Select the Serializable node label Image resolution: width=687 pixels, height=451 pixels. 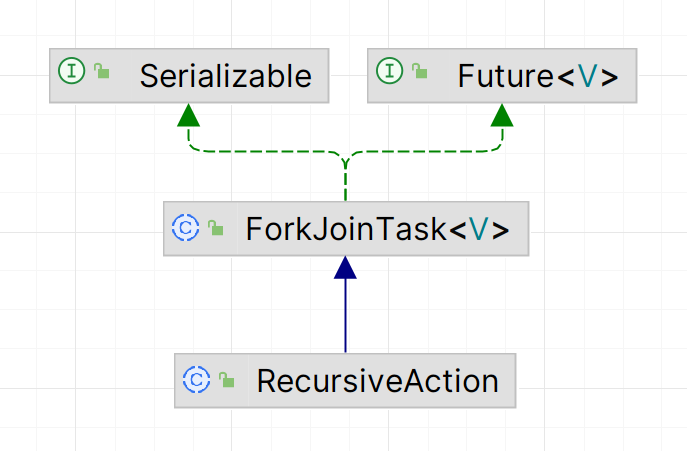tap(226, 75)
